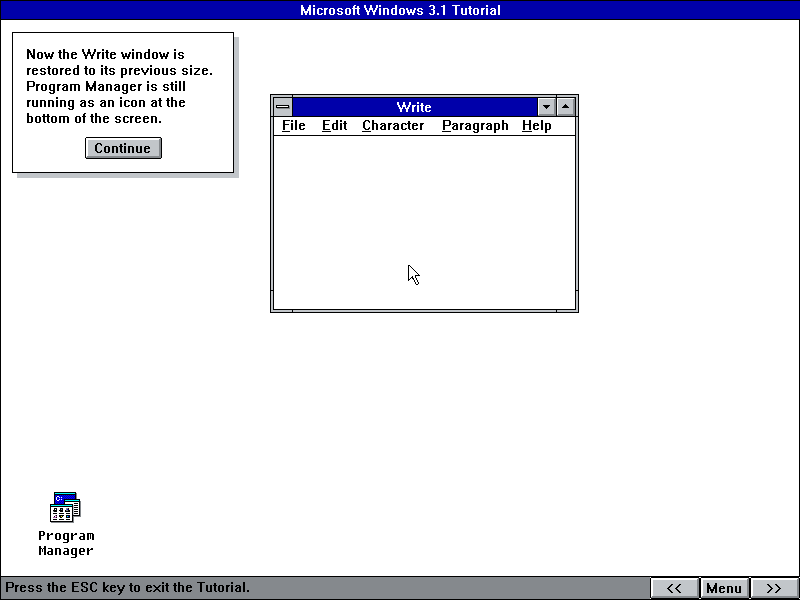Open the Edit menu in Write
Image resolution: width=800 pixels, height=600 pixels.
(334, 126)
